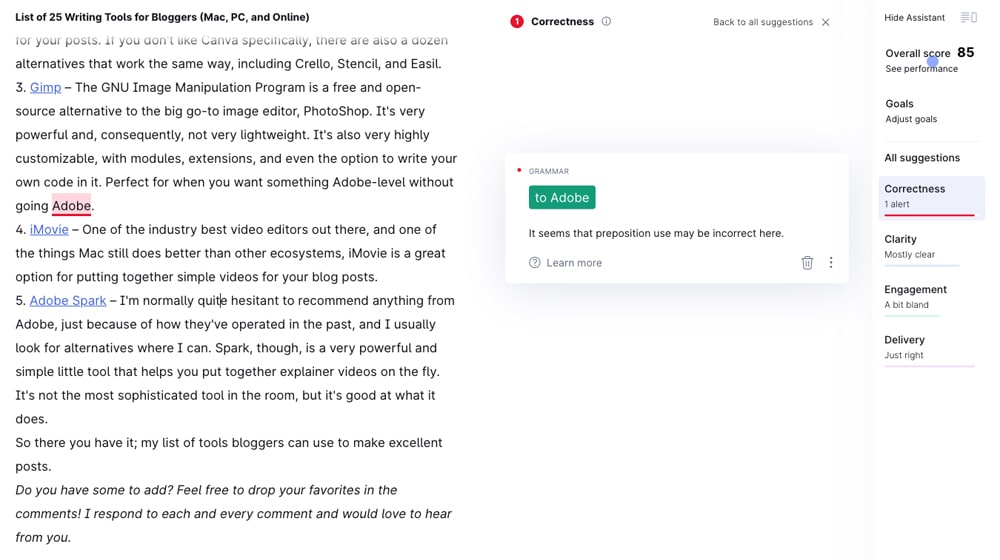1000x560 pixels.
Task: Open See performance under Overall score
Action: [921, 69]
